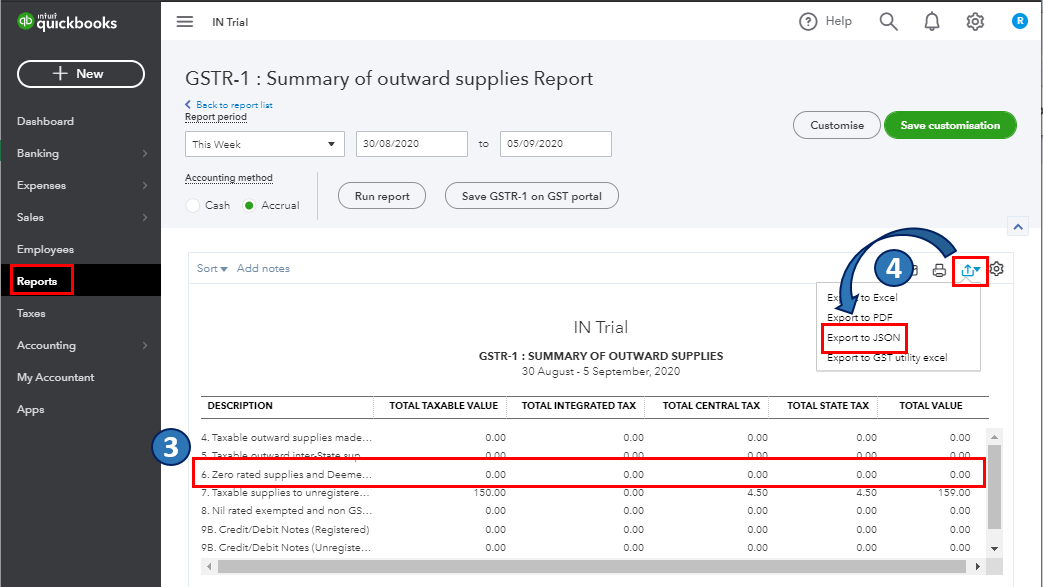Viewport: 1043px width, 587px height.
Task: Expand the Sort dropdown
Action: [x=212, y=268]
